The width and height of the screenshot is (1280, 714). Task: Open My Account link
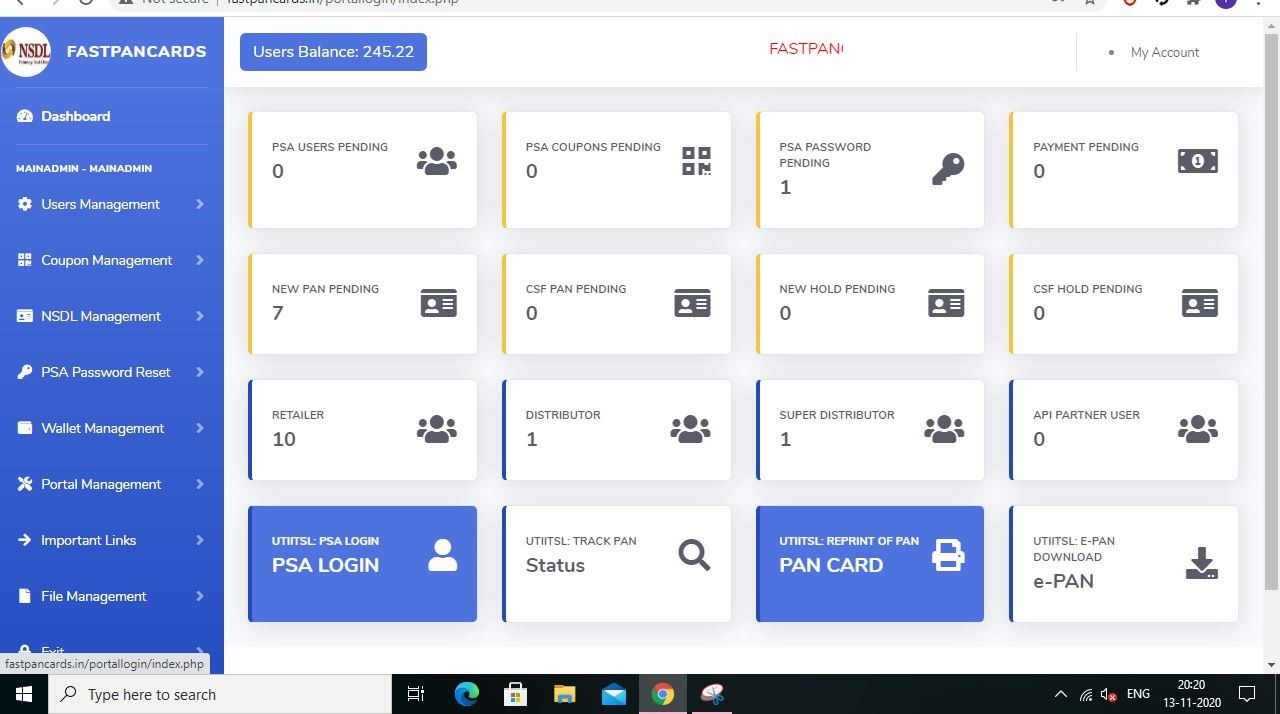(x=1164, y=52)
